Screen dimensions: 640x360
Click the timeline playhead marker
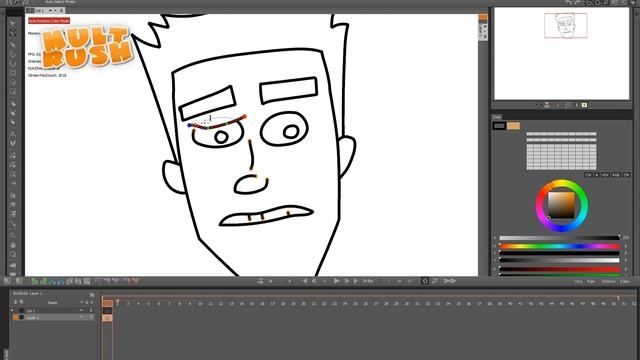(118, 302)
